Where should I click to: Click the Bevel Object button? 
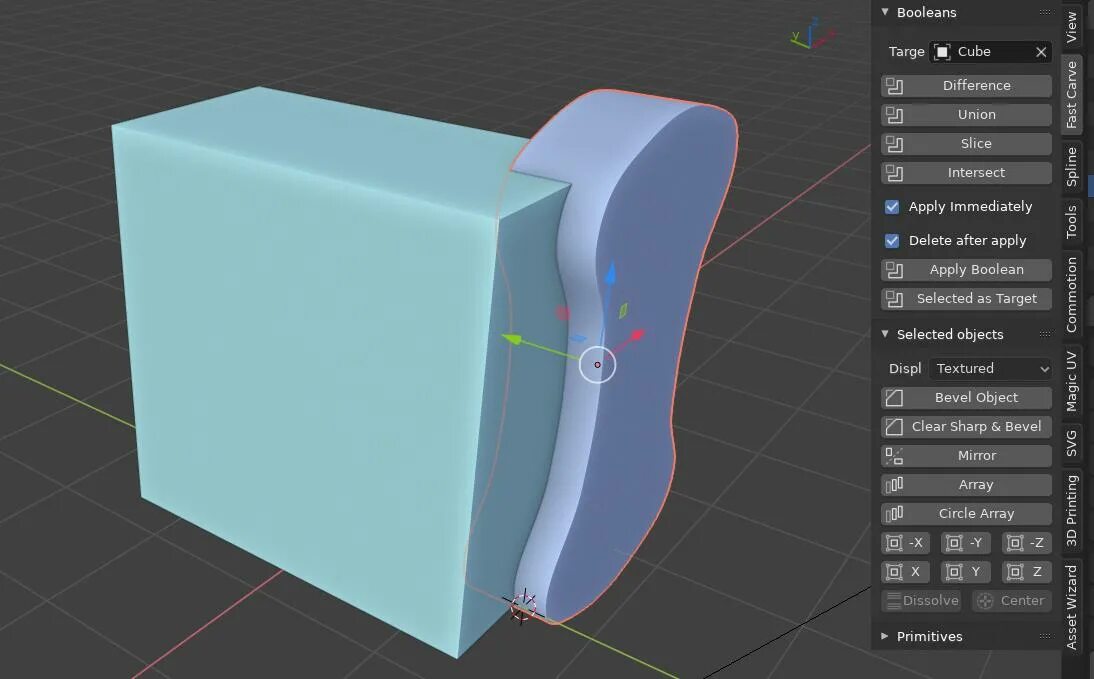966,398
